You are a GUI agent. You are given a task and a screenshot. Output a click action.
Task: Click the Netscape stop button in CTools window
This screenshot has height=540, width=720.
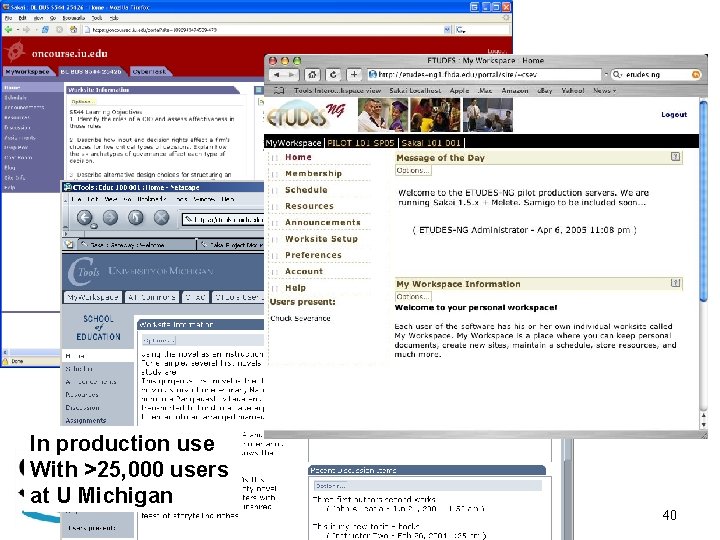pos(162,217)
